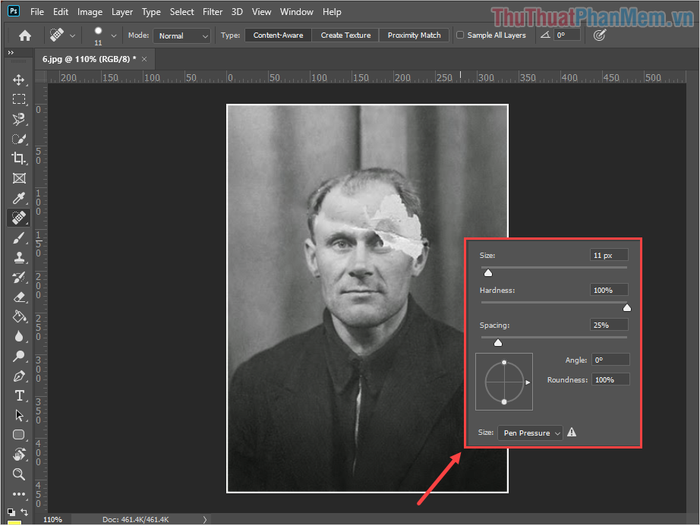700x525 pixels.
Task: Select the Crop tool
Action: 19,158
